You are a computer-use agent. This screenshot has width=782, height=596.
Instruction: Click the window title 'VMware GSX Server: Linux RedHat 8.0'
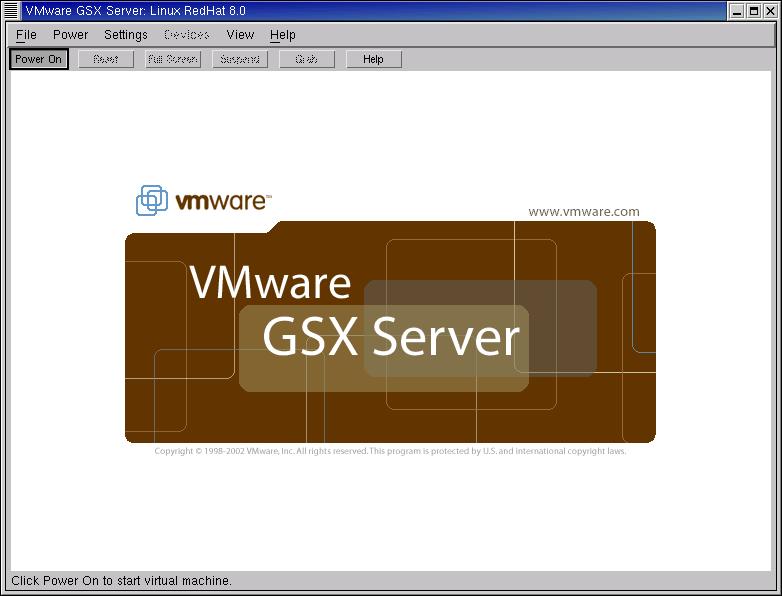[135, 10]
